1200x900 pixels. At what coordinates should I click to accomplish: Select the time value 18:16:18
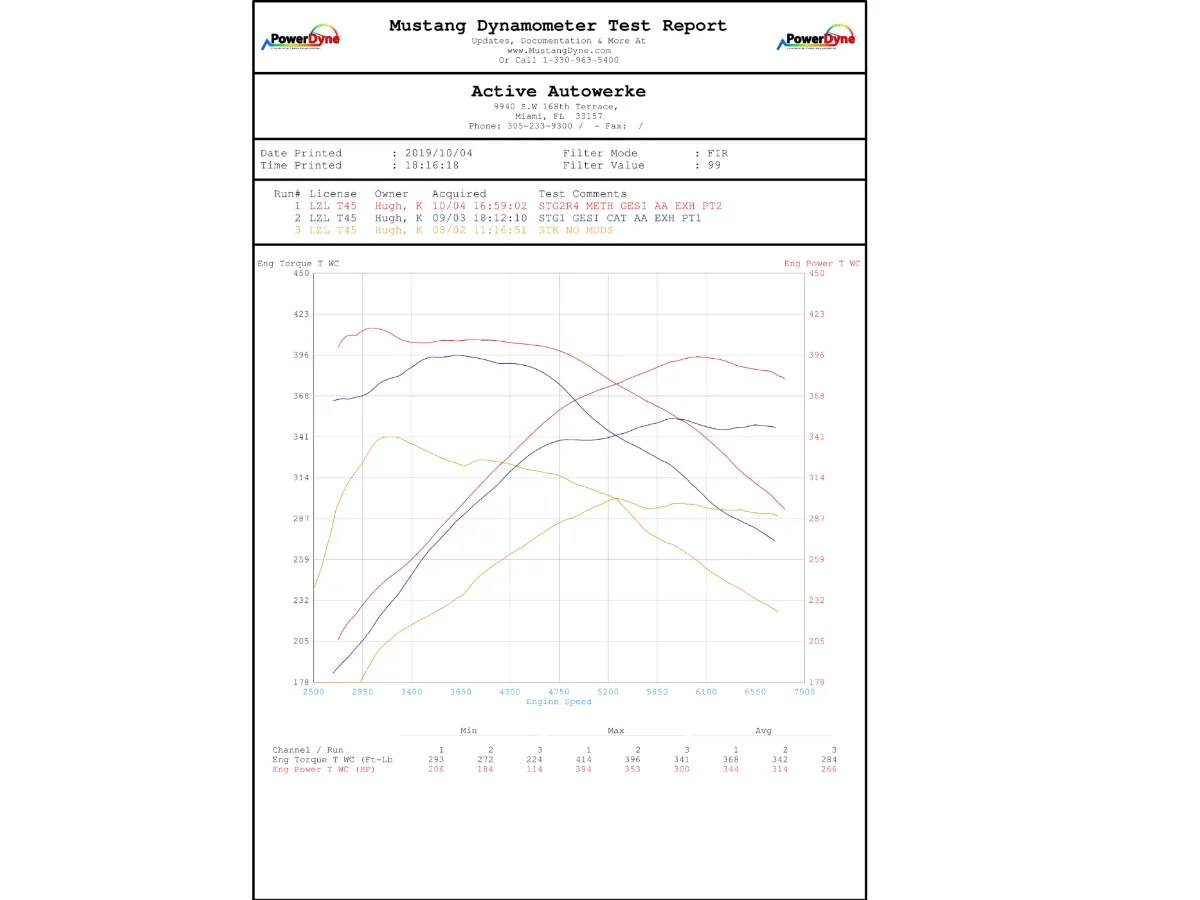point(432,166)
